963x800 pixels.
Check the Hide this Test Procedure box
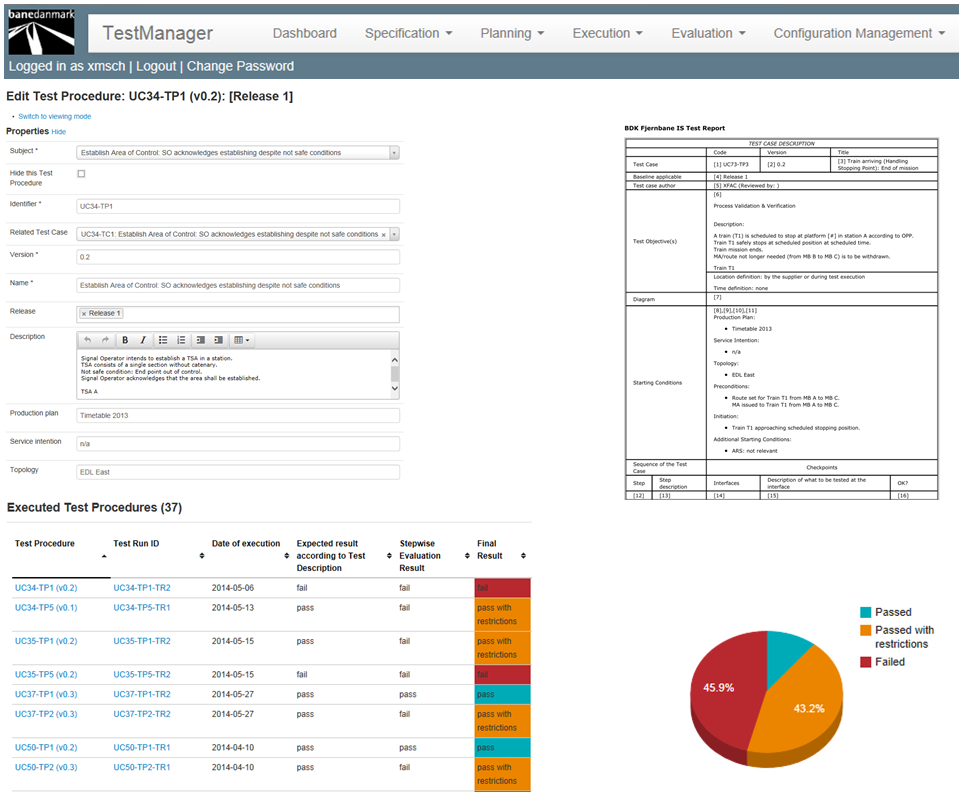pos(81,174)
